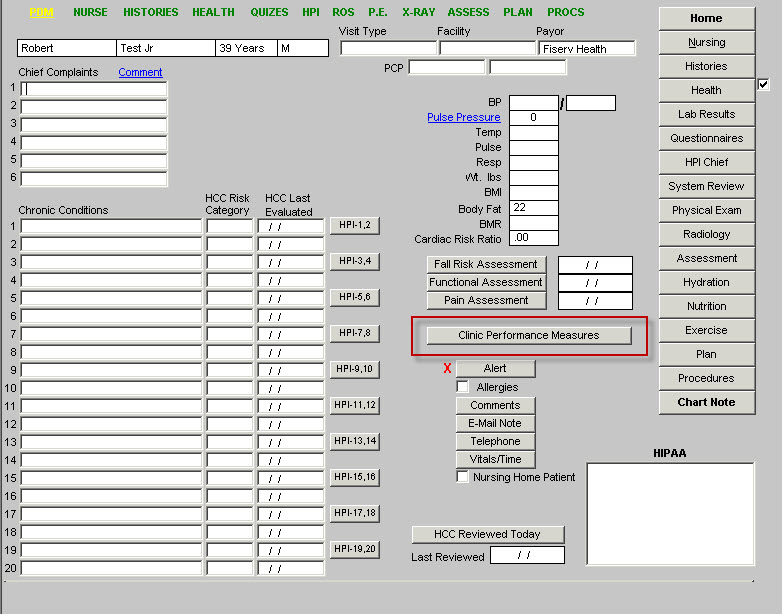
Task: Click the Alert button
Action: pos(495,368)
